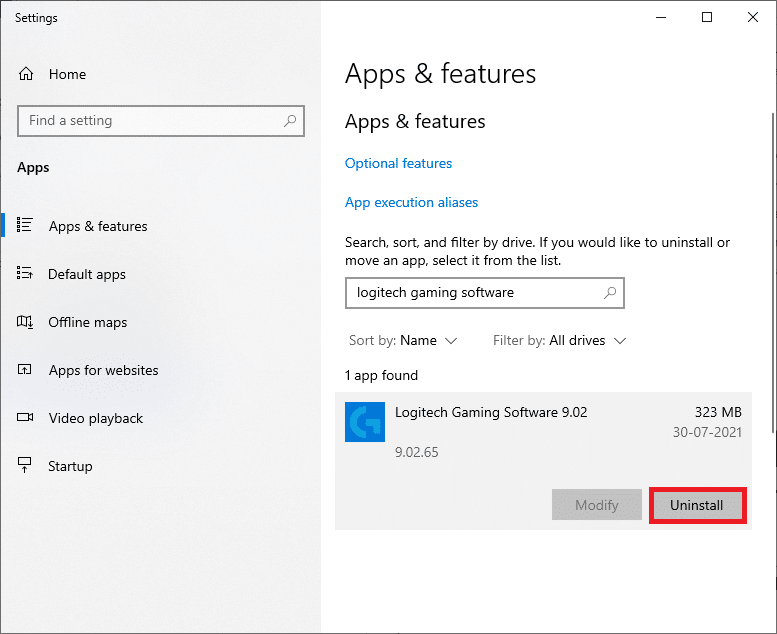This screenshot has height=634, width=777.
Task: Focus the Find a setting search field
Action: point(150,121)
